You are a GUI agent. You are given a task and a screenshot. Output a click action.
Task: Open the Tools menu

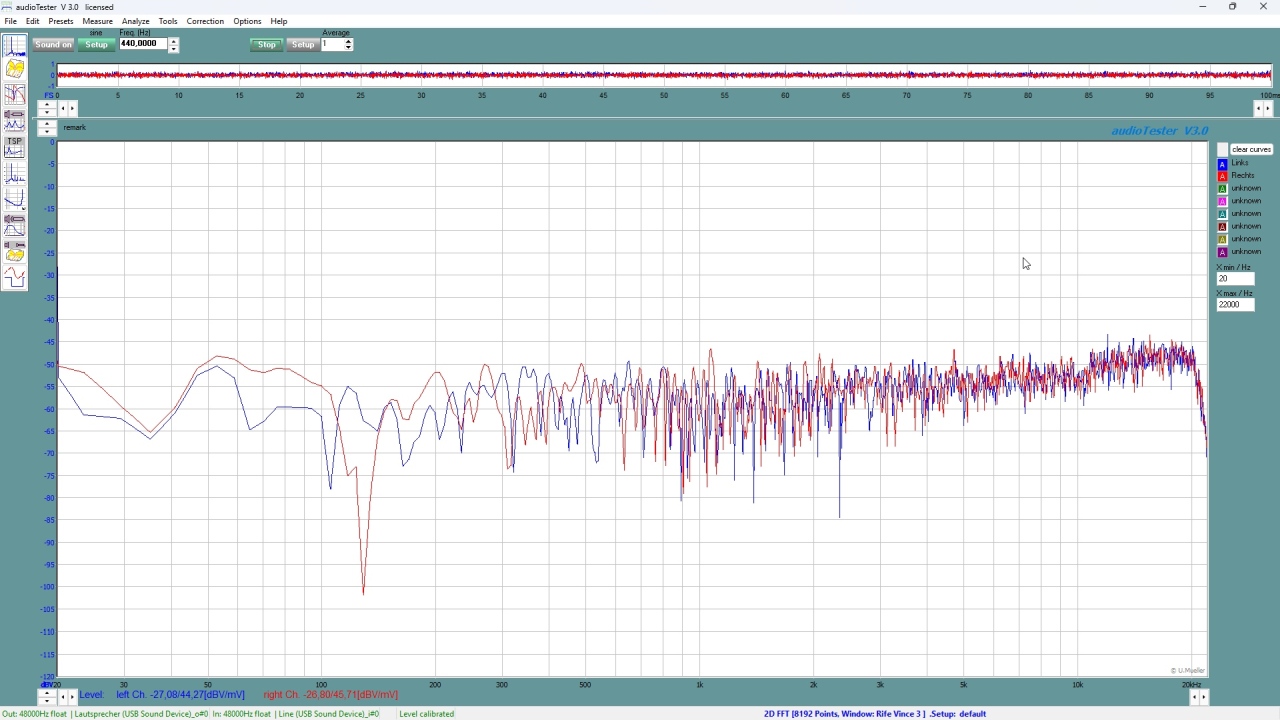168,21
